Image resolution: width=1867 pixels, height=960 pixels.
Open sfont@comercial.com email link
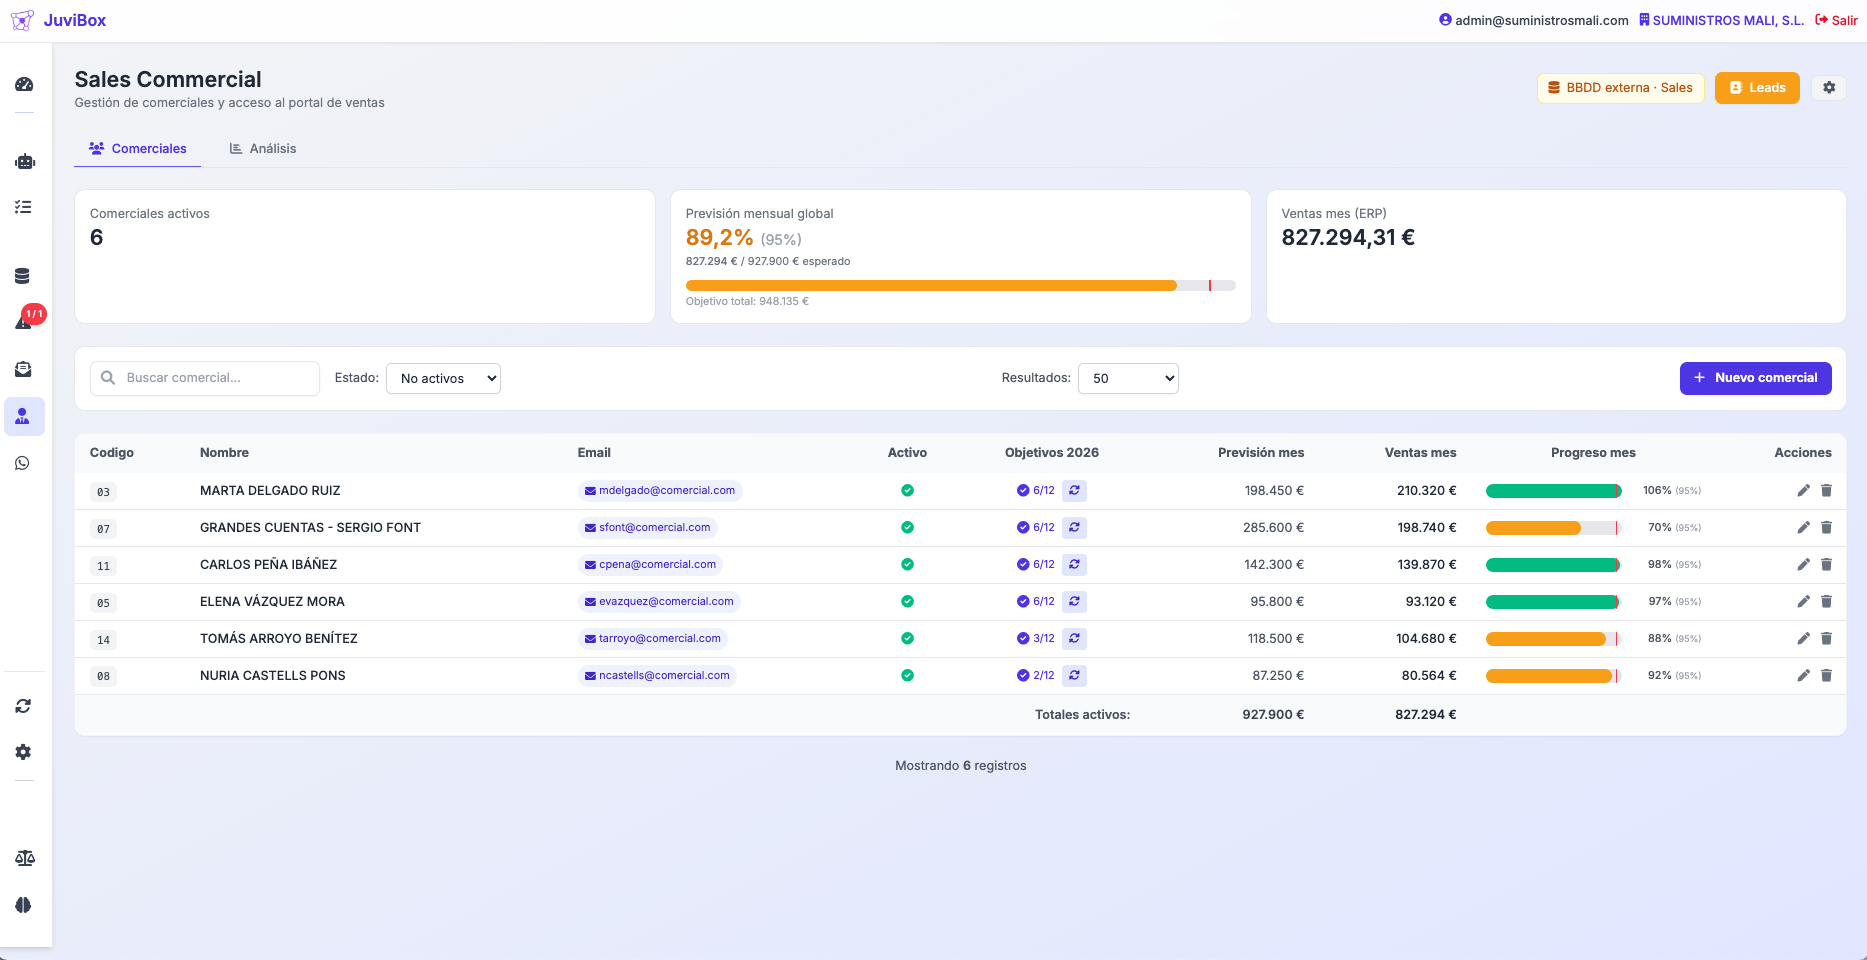(648, 528)
